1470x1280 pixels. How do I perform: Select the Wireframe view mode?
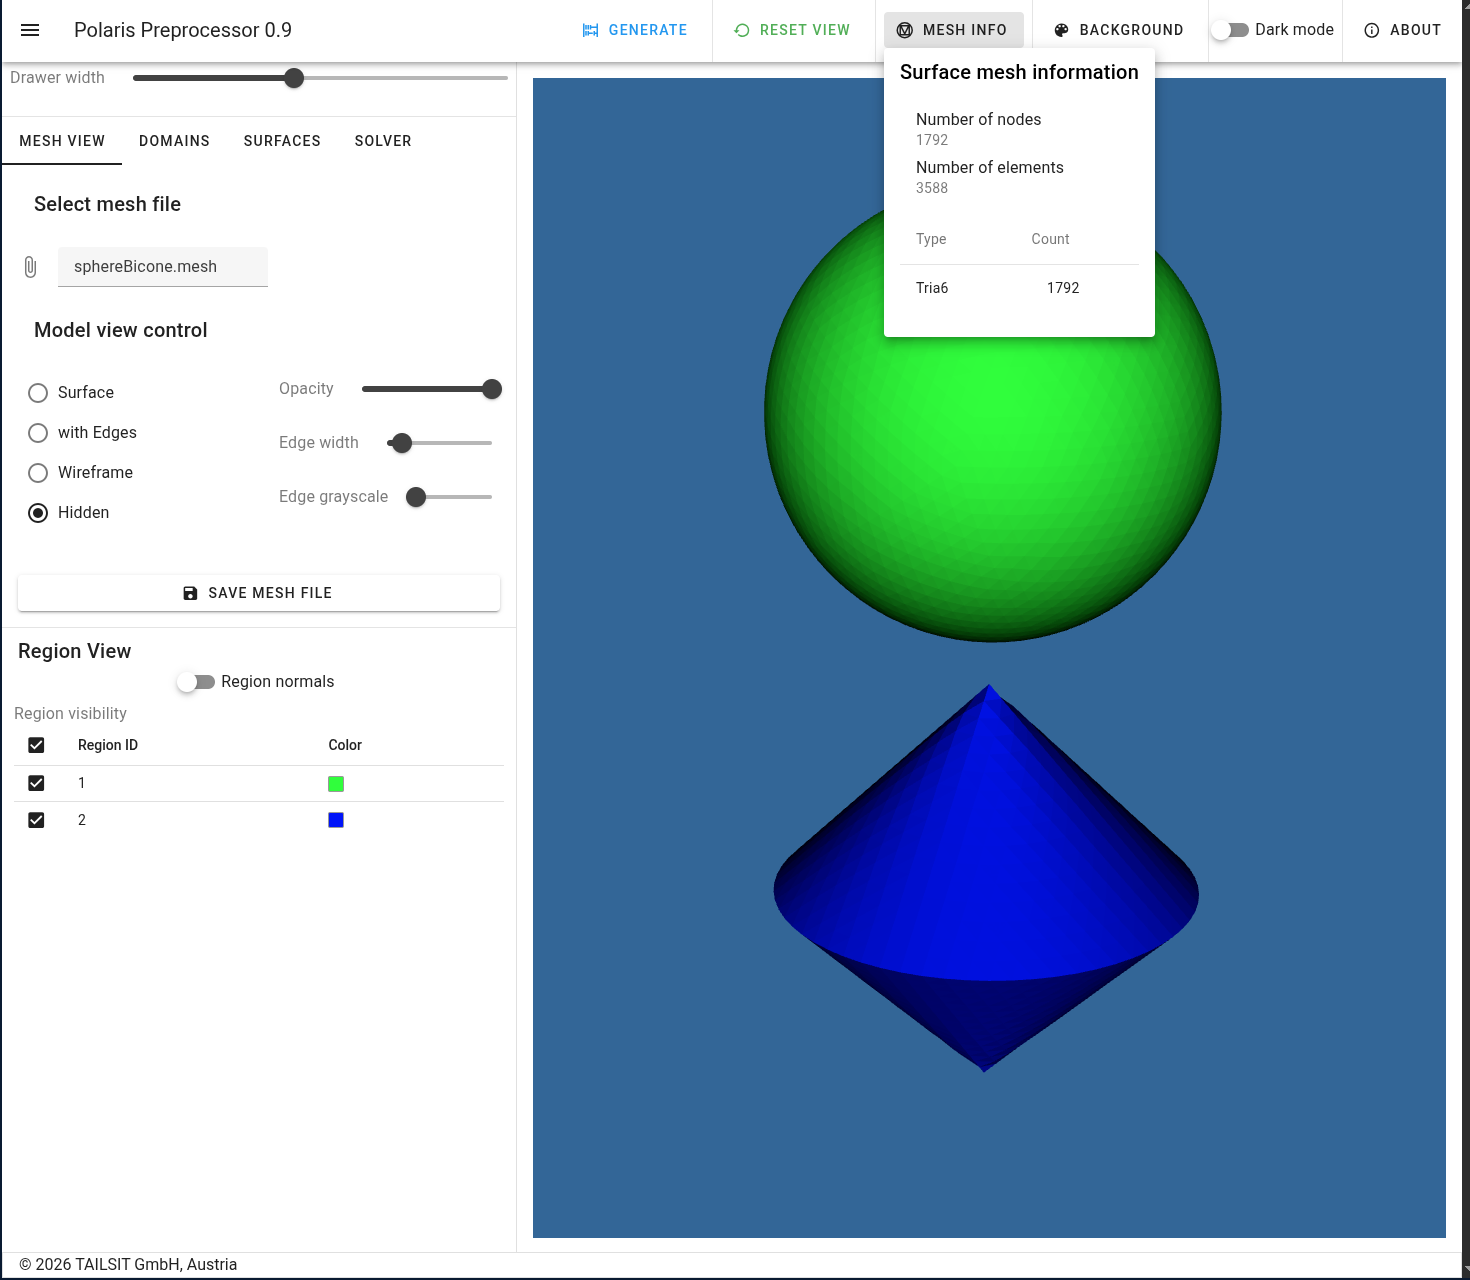38,473
